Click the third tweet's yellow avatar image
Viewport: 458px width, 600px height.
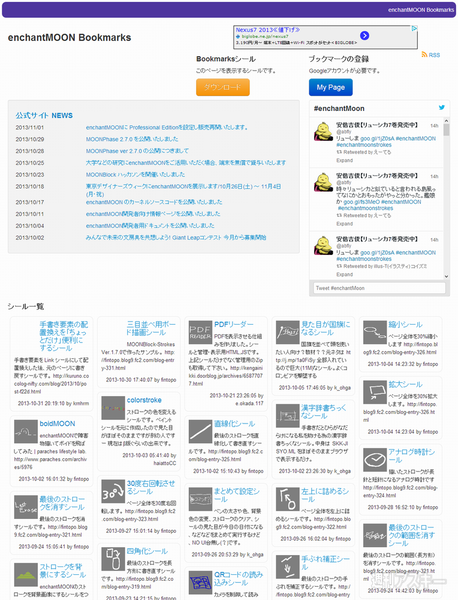tap(323, 245)
